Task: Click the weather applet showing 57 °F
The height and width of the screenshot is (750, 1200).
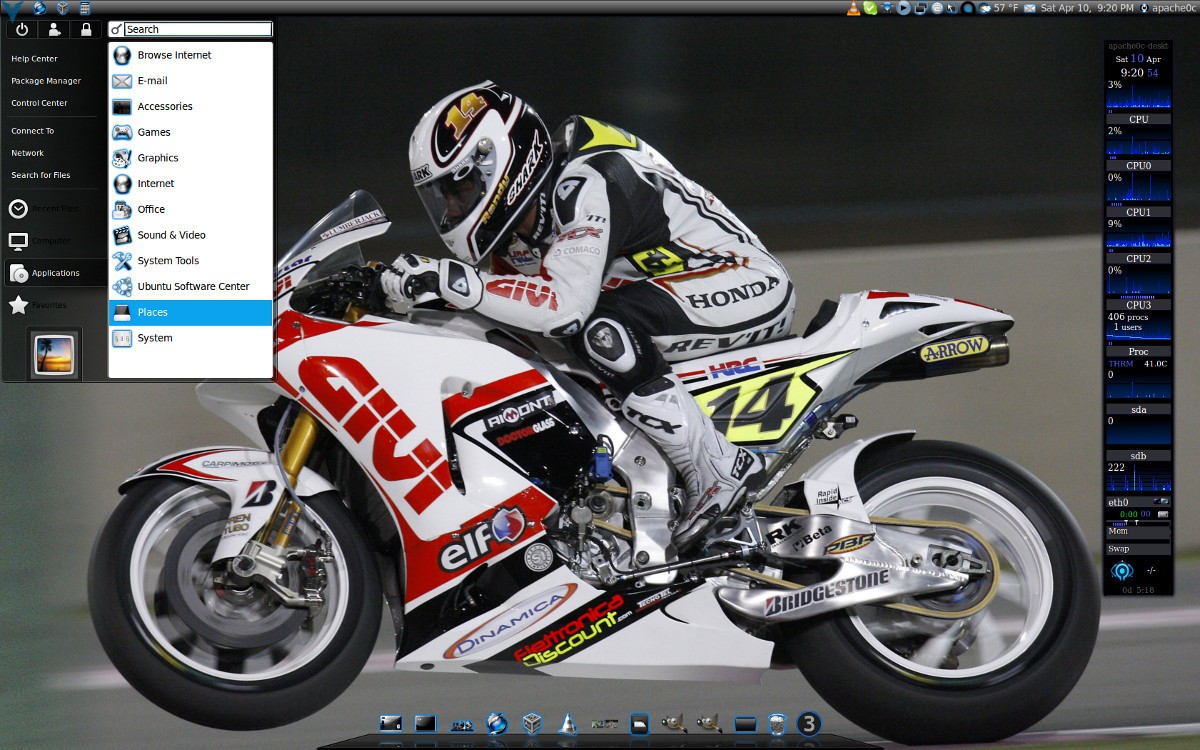Action: (x=998, y=8)
